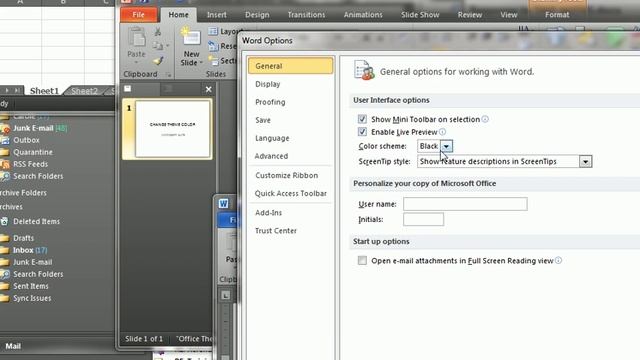Viewport: 640px width, 360px height.
Task: Select Proofing category in Word Options
Action: 291,102
